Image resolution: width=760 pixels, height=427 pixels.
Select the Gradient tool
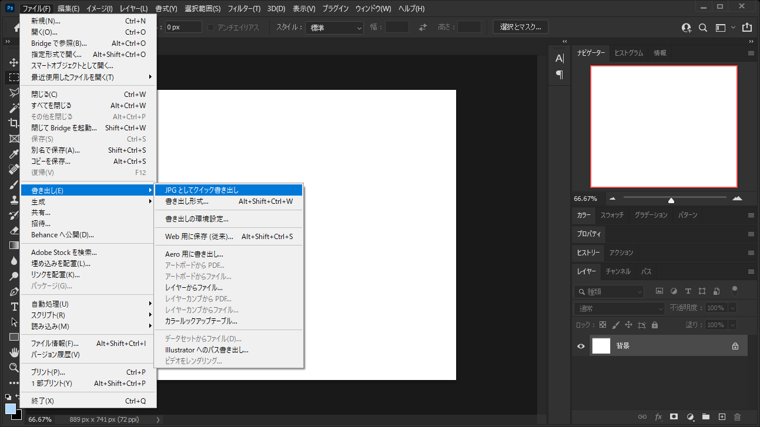coord(14,245)
